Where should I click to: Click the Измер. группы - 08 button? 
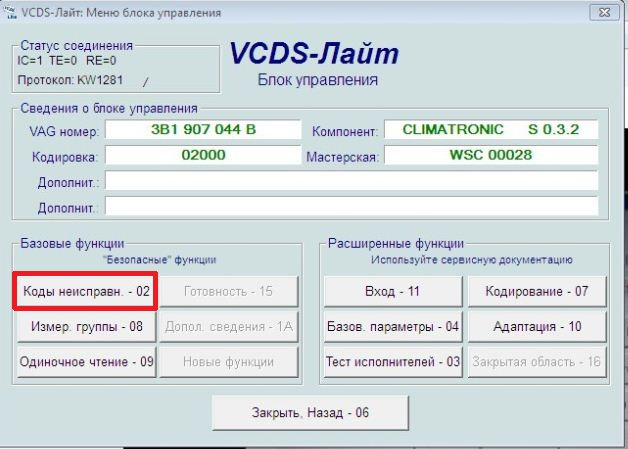pyautogui.click(x=87, y=326)
